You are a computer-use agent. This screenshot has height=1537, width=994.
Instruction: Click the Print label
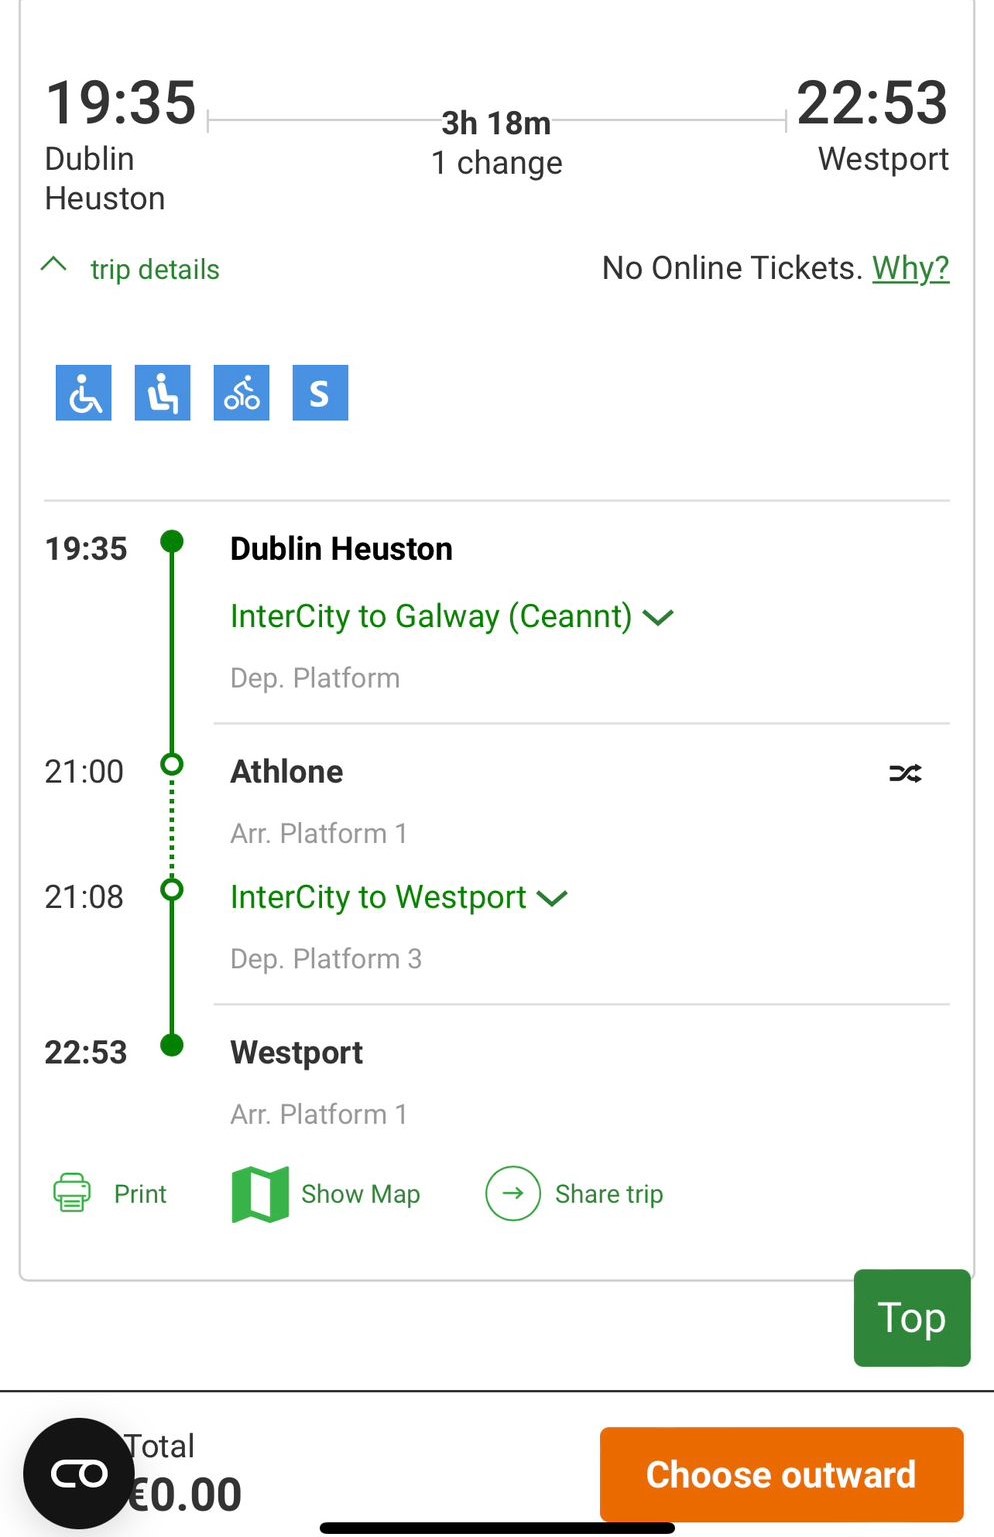(140, 1194)
